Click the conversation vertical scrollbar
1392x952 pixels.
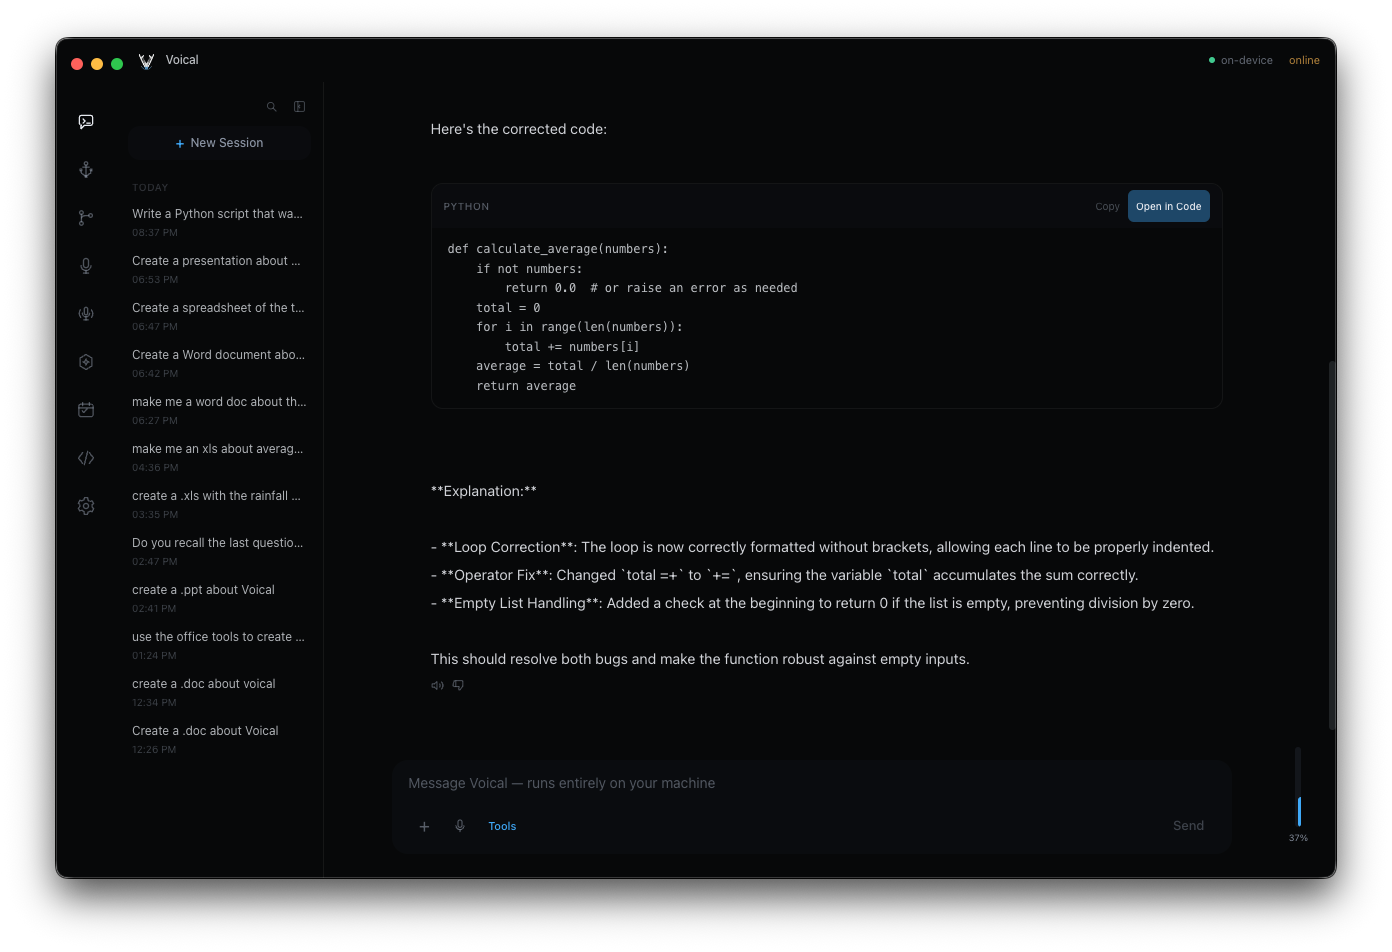click(1332, 545)
